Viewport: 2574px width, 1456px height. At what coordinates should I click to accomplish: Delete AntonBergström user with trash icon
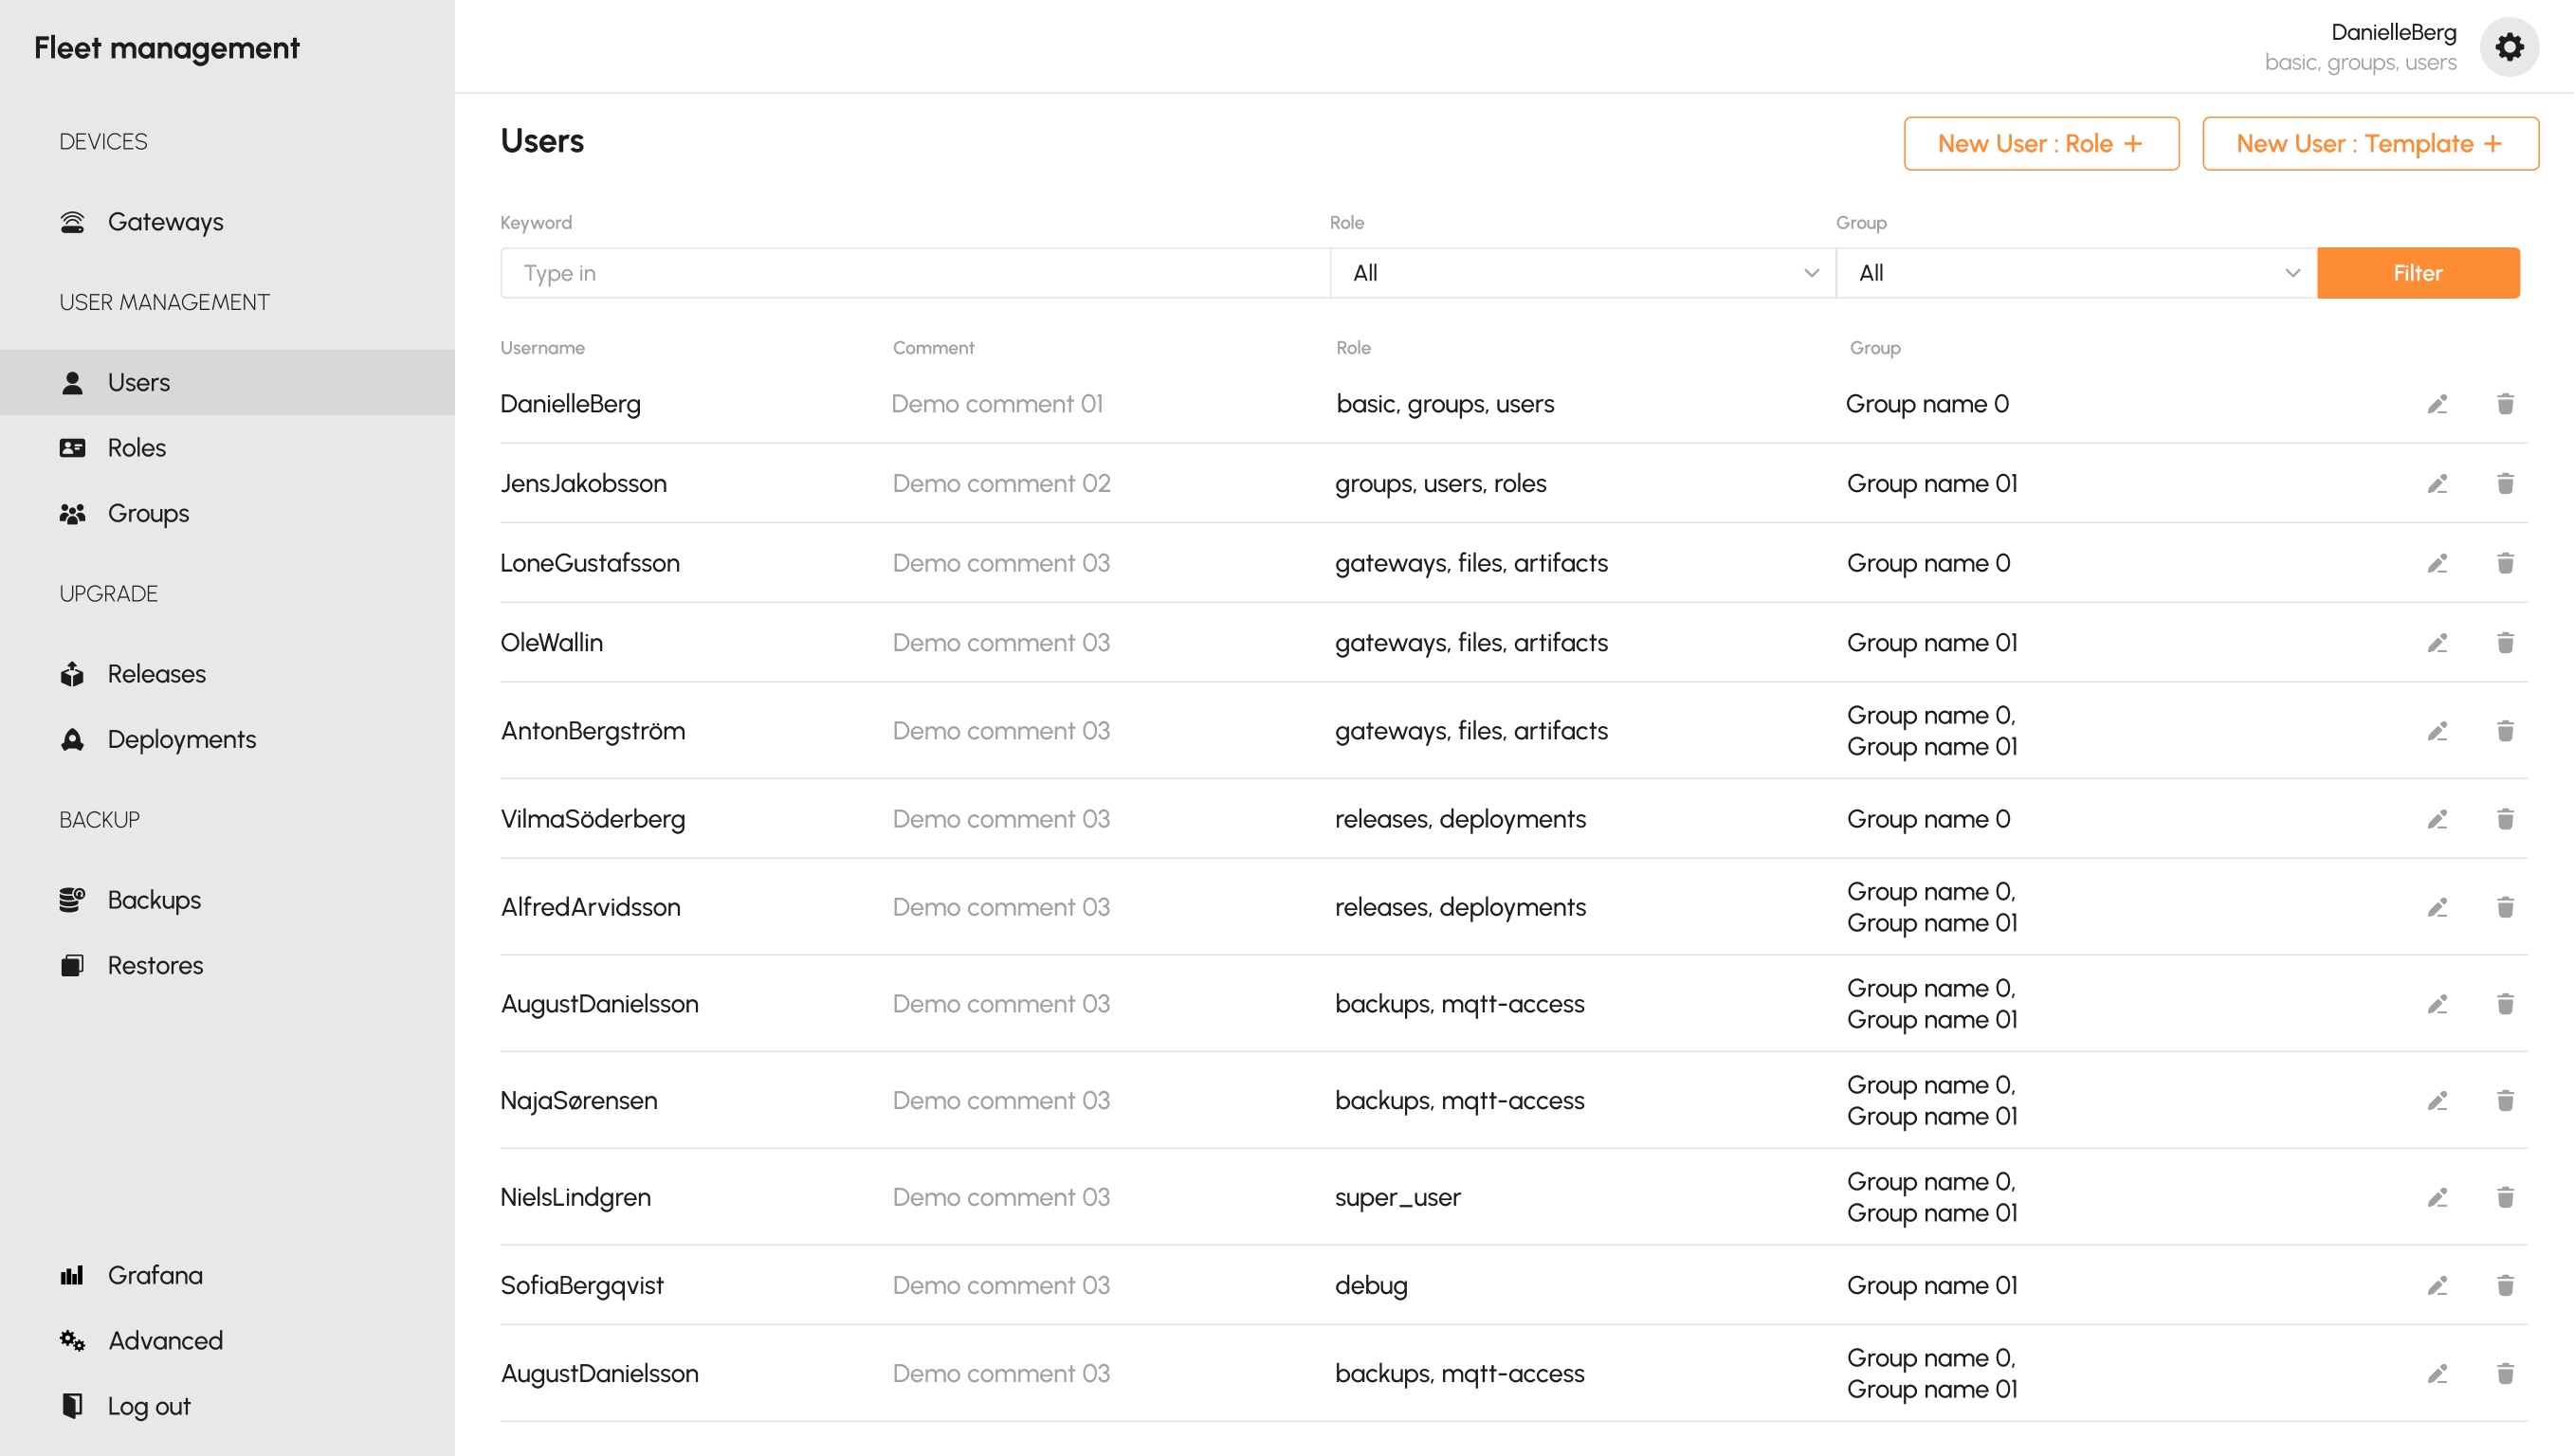[x=2505, y=731]
